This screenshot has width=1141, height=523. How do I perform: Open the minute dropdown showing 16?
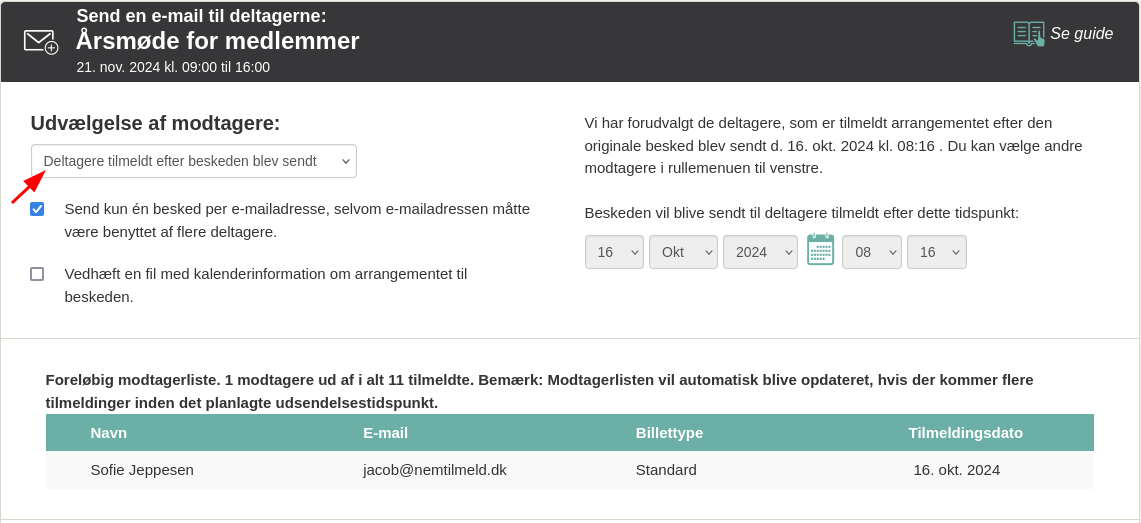pyautogui.click(x=937, y=252)
